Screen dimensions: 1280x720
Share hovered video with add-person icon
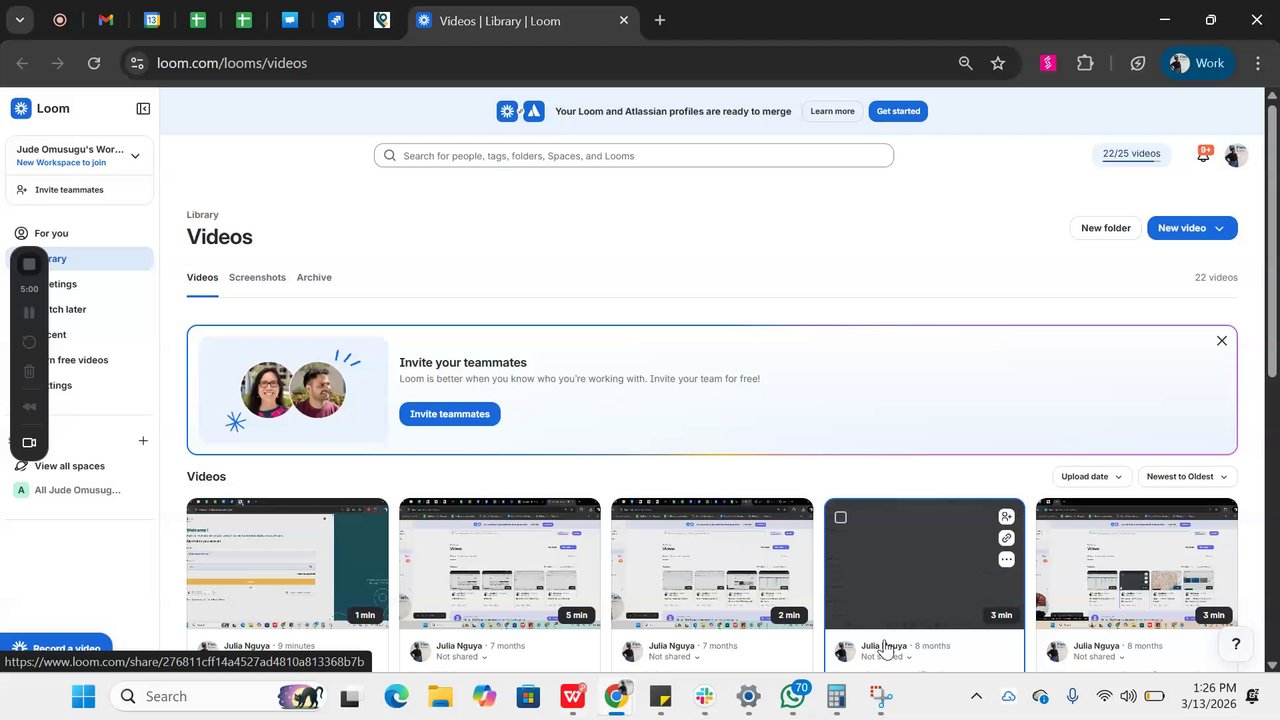pos(1006,517)
